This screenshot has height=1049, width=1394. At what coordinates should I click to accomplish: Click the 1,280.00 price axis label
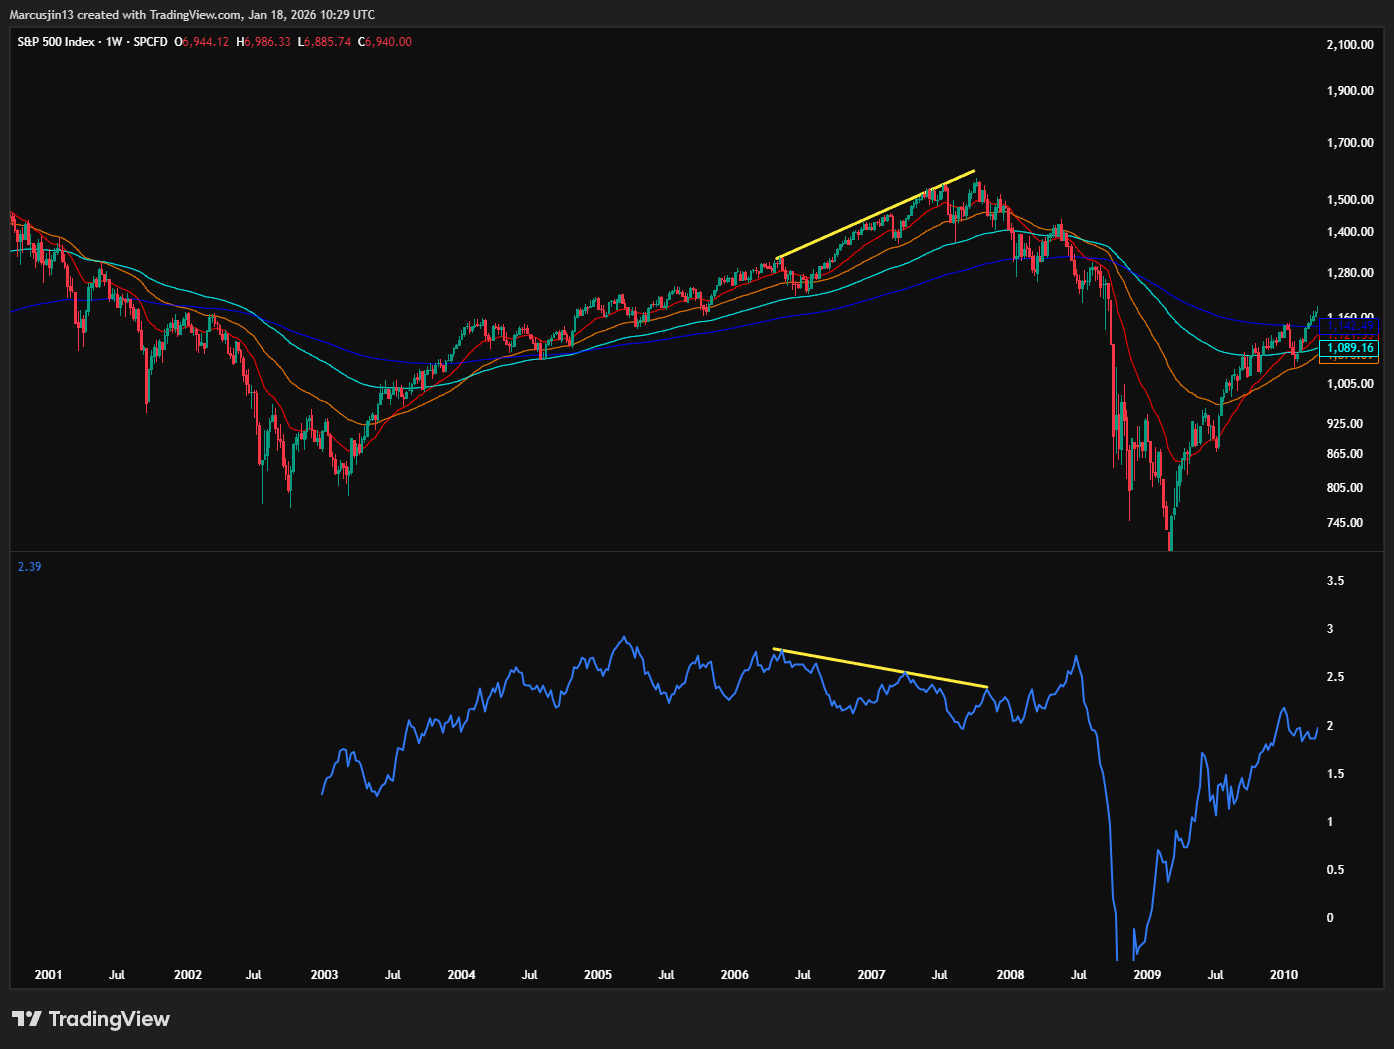[1350, 273]
